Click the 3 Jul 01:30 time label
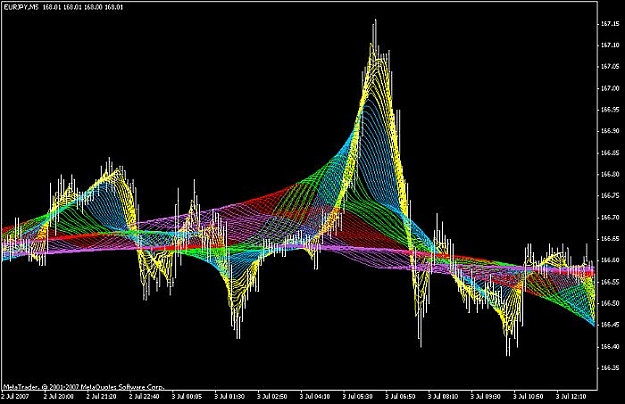Viewport: 625px width, 404px height. (230, 397)
